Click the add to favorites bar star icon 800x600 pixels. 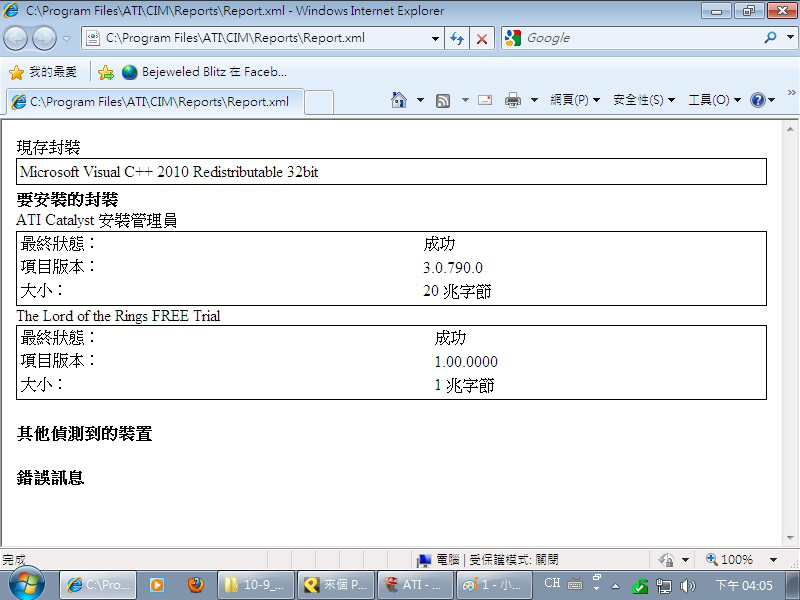click(x=106, y=72)
